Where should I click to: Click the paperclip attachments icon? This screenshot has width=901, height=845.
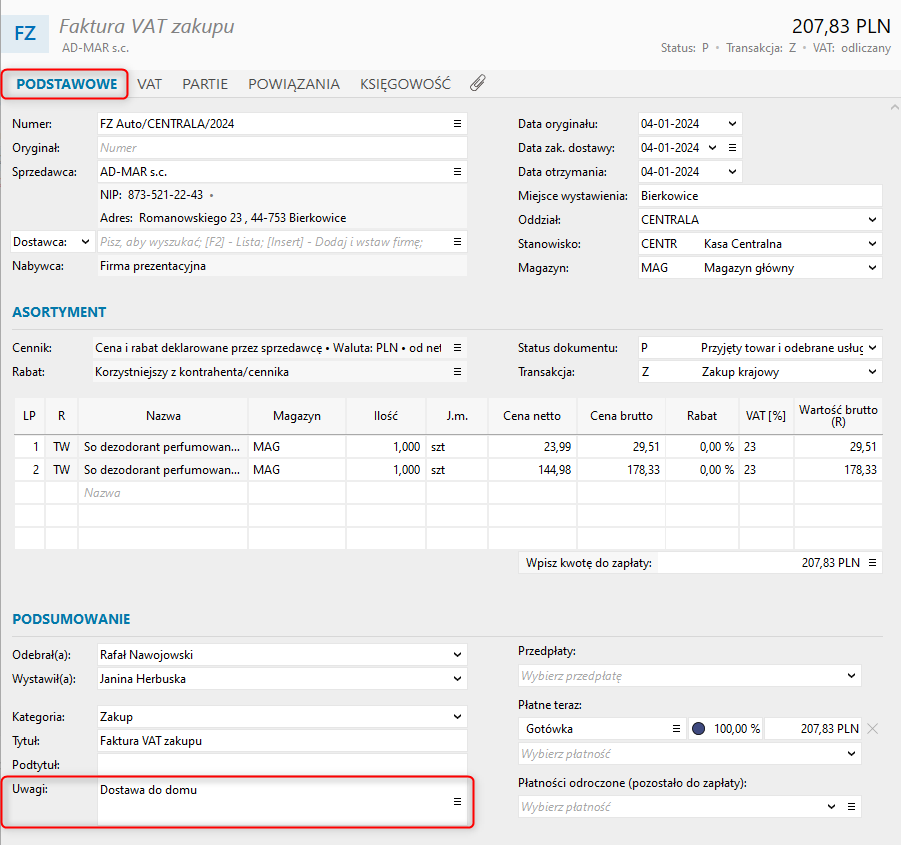(478, 84)
